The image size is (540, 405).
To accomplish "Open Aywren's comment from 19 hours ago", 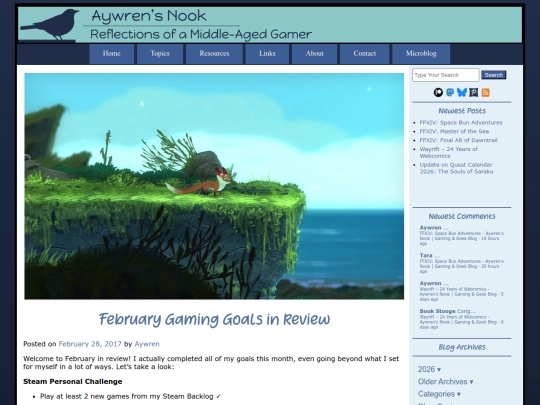I will (x=461, y=235).
